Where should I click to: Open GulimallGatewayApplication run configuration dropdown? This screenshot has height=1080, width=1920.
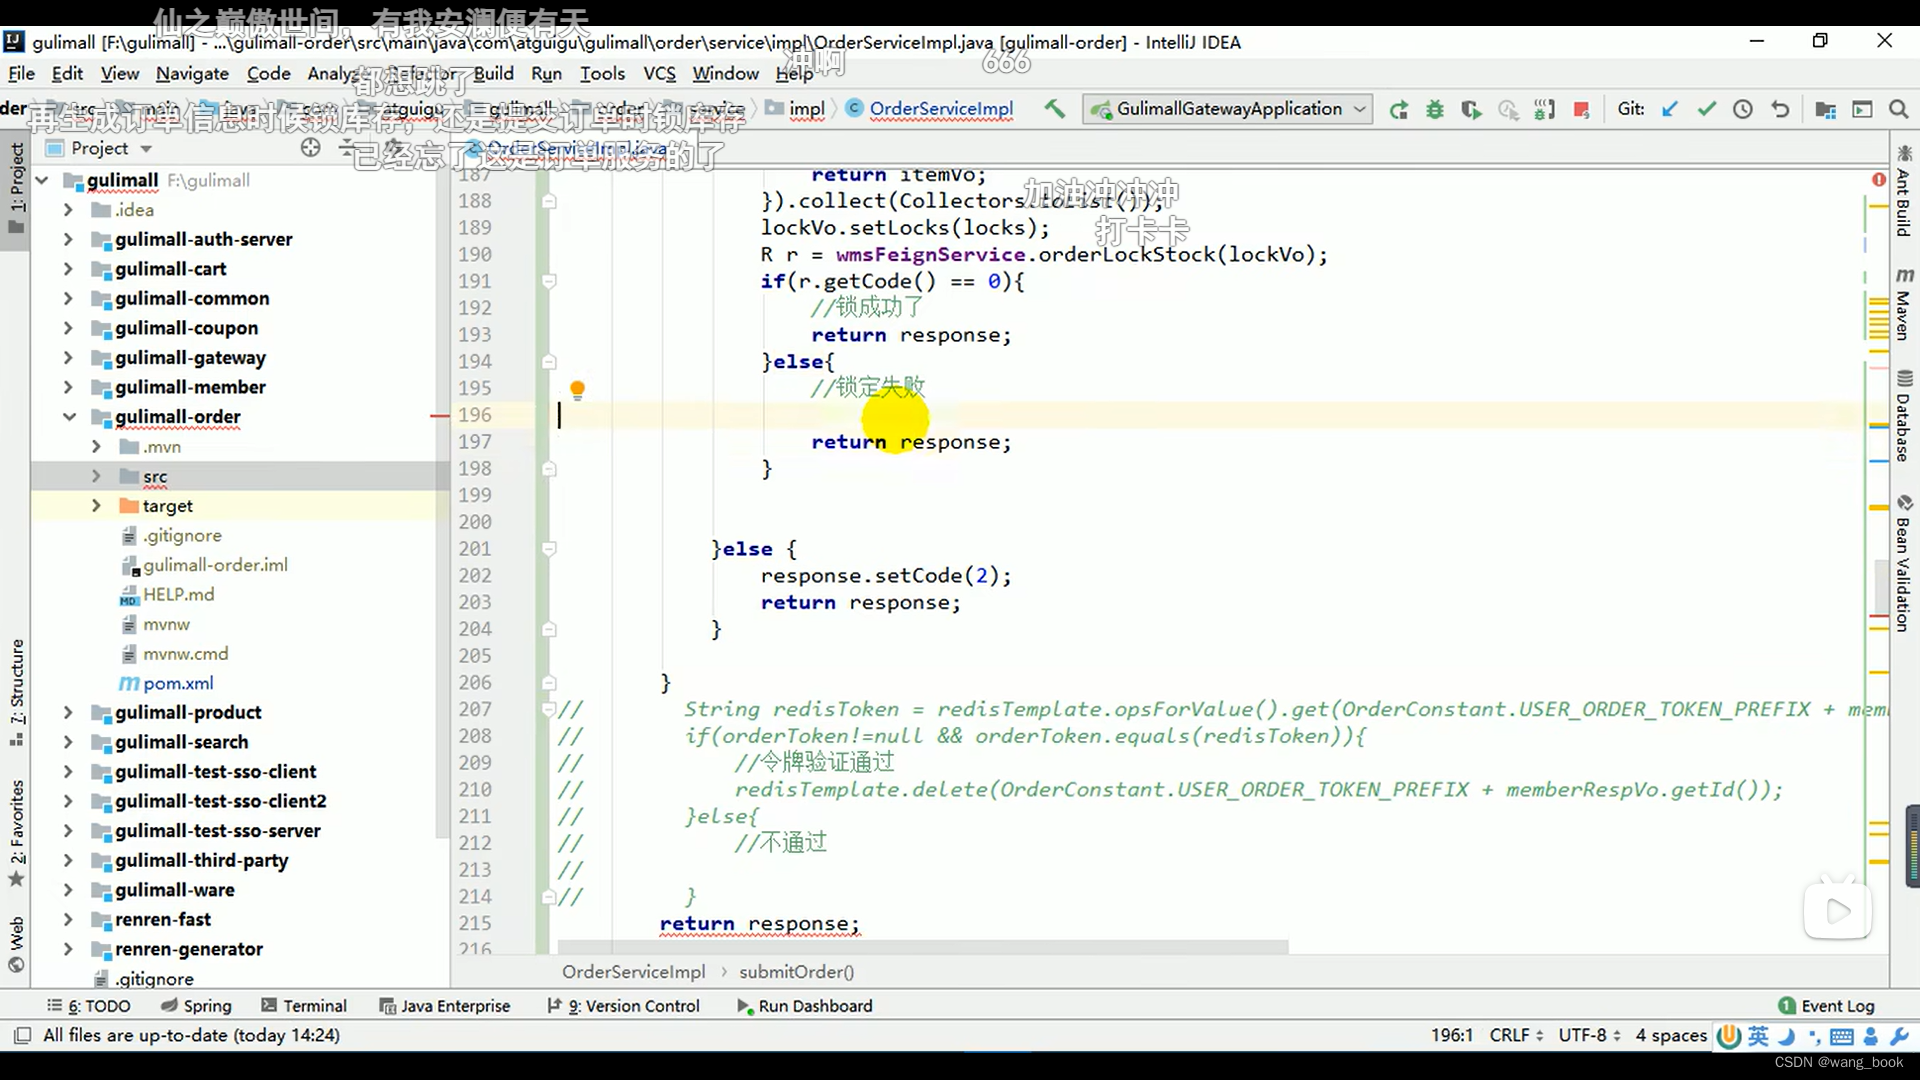coord(1228,109)
